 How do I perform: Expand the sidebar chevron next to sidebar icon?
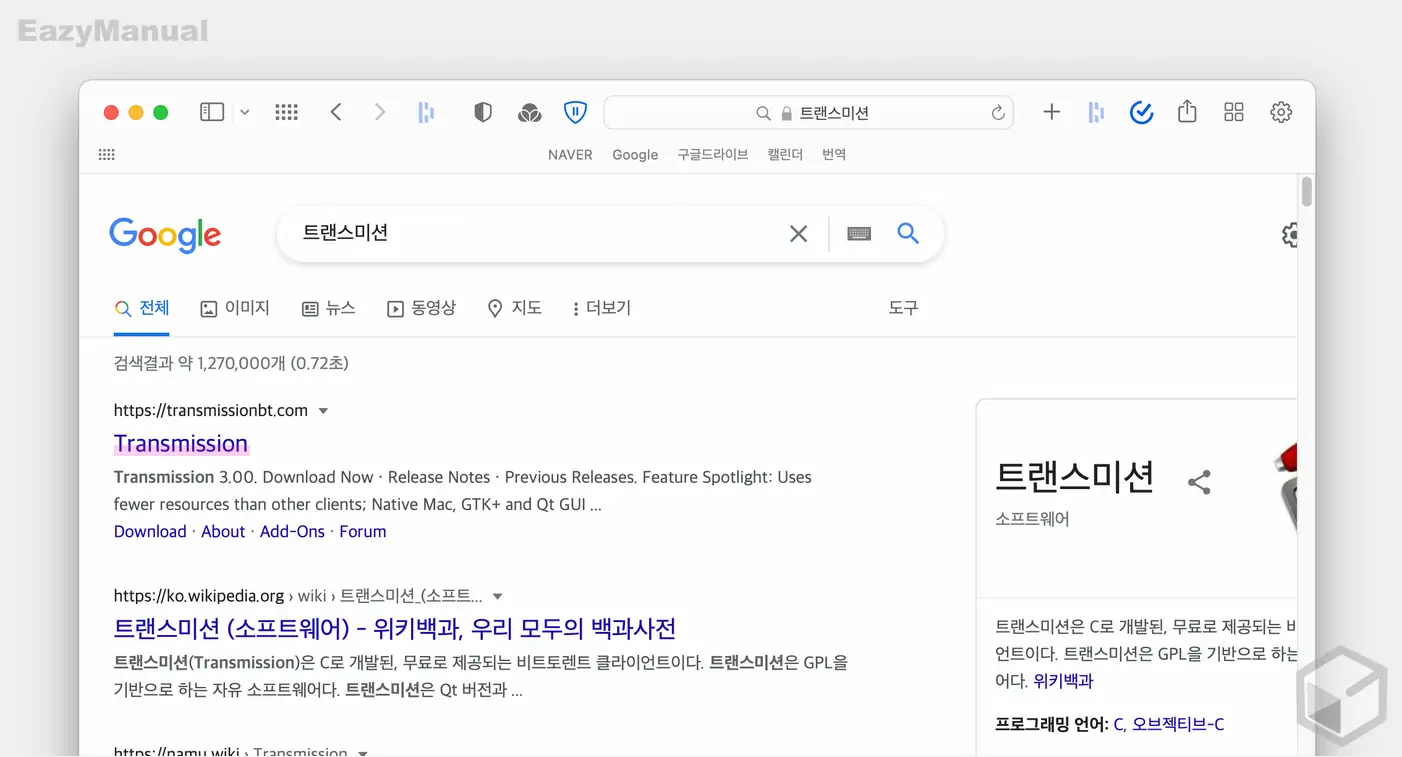(x=244, y=112)
